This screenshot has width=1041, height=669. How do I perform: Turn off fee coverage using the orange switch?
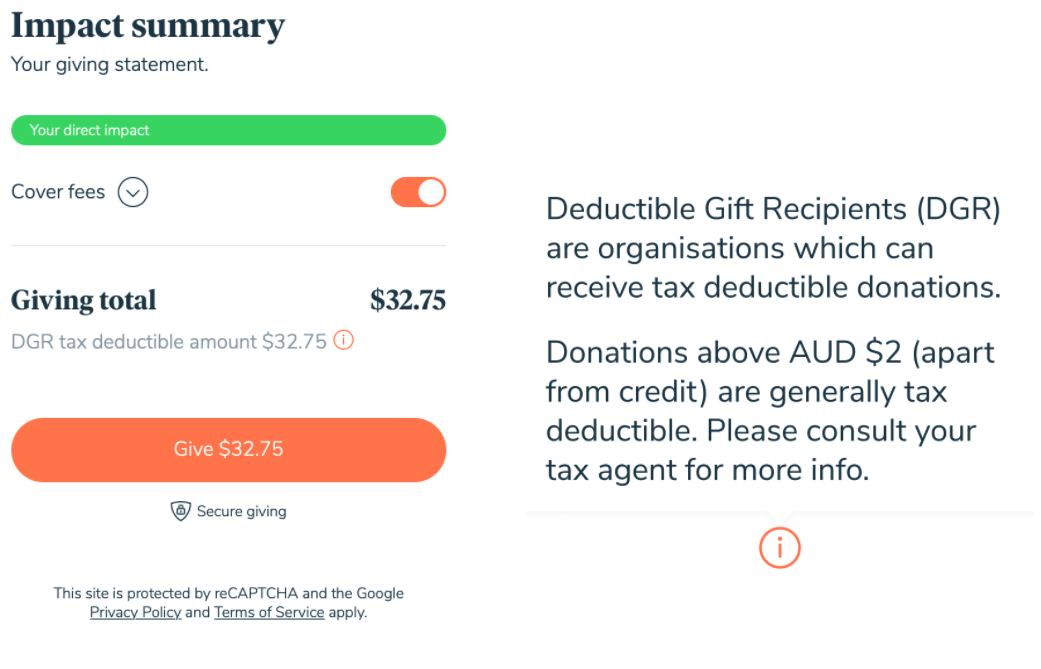click(x=417, y=191)
